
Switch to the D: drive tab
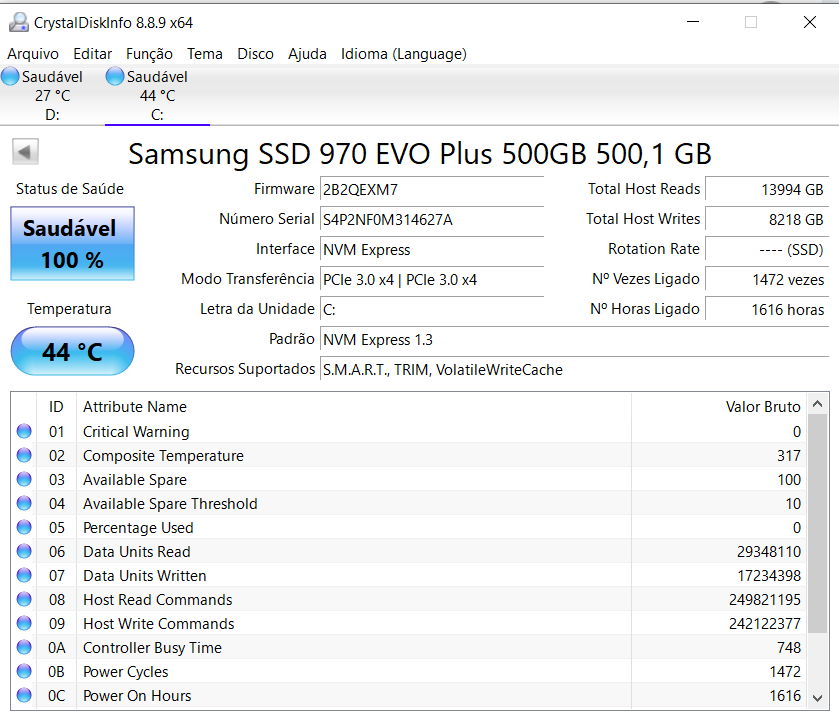[52, 96]
